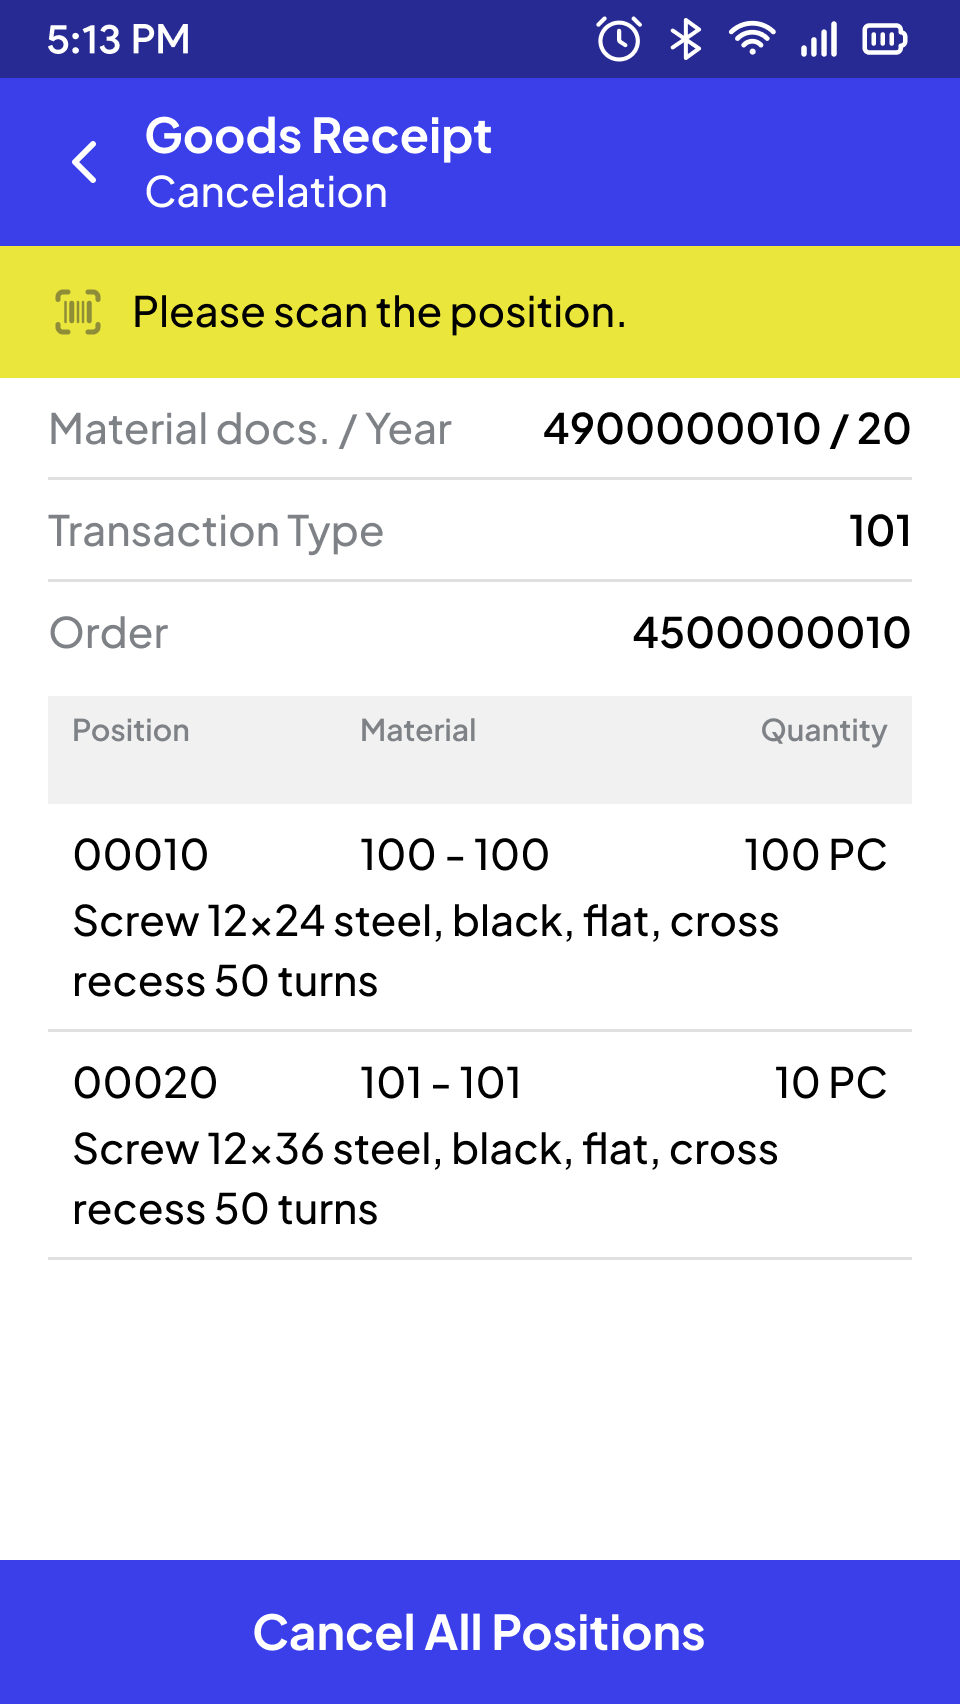The image size is (960, 1704).
Task: Tap the Goods Receipt title
Action: [x=318, y=136]
